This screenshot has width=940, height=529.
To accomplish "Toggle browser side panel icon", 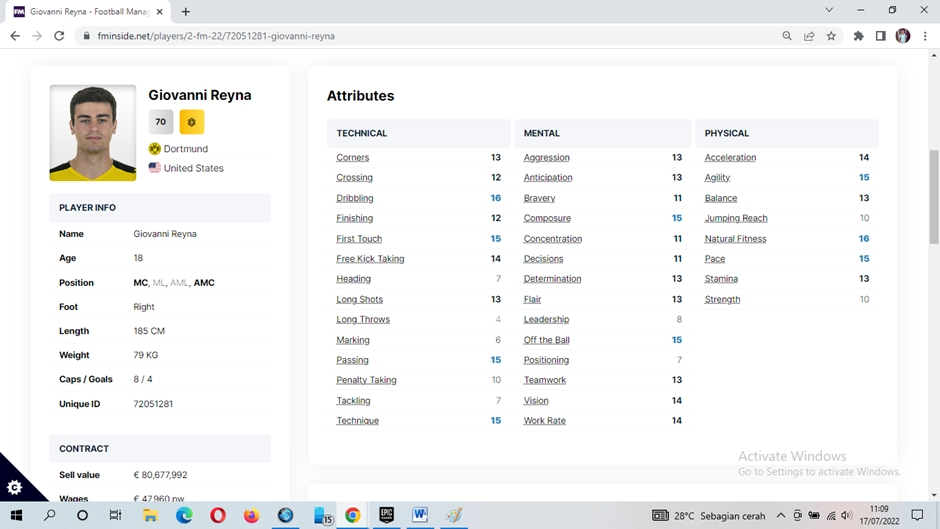I will [x=880, y=36].
